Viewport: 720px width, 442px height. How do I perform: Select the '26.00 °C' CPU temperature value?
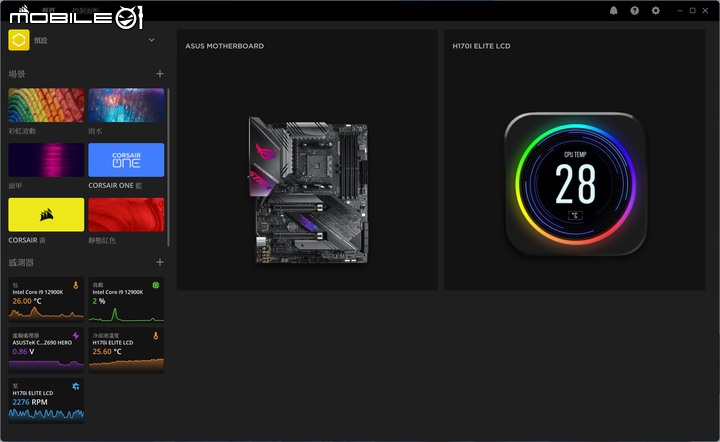click(27, 301)
